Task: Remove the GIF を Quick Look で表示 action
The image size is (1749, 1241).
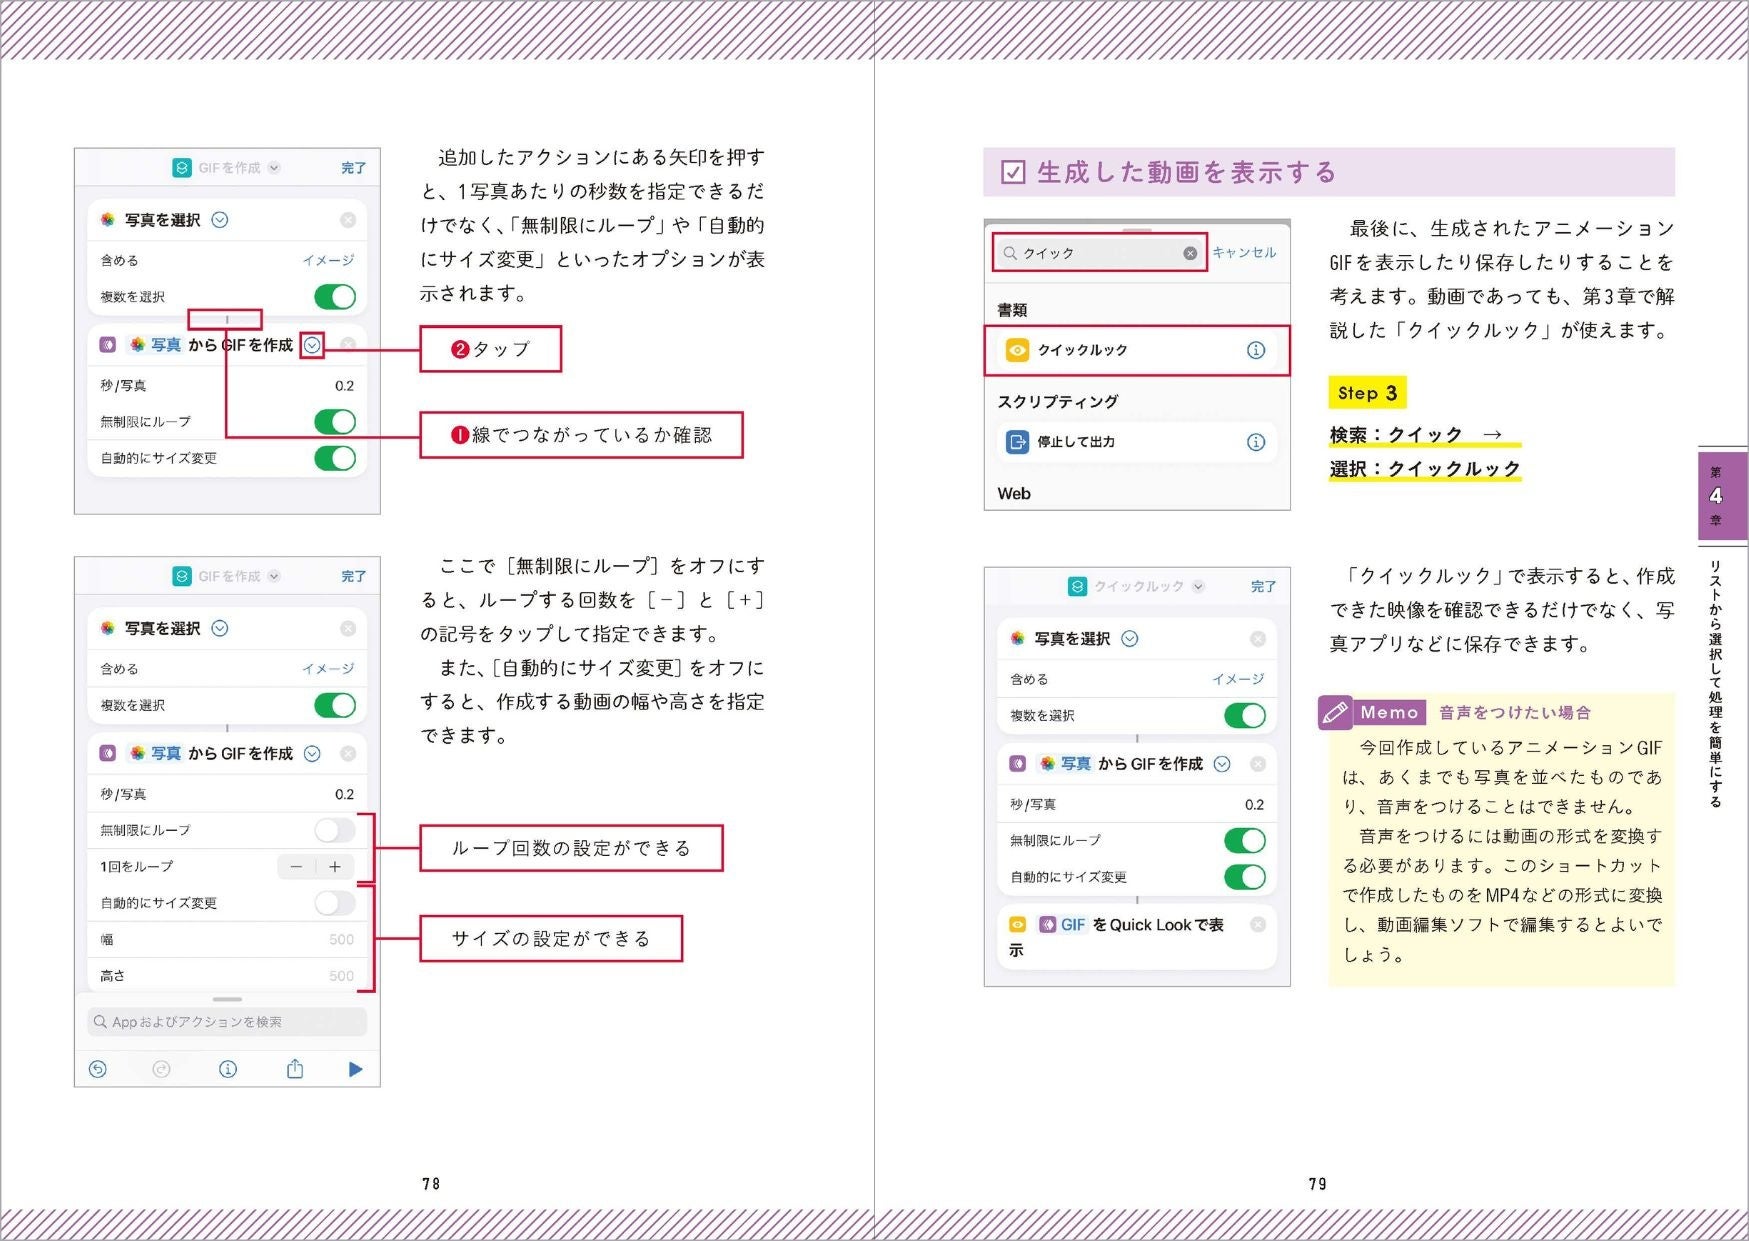Action: (1258, 925)
